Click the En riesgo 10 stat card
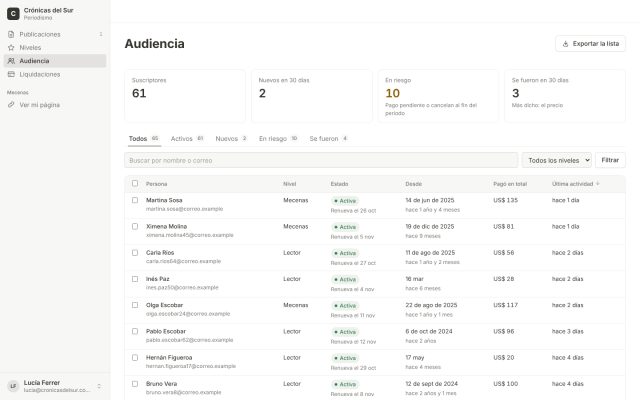Viewport: 640px width, 400px height. (438, 96)
